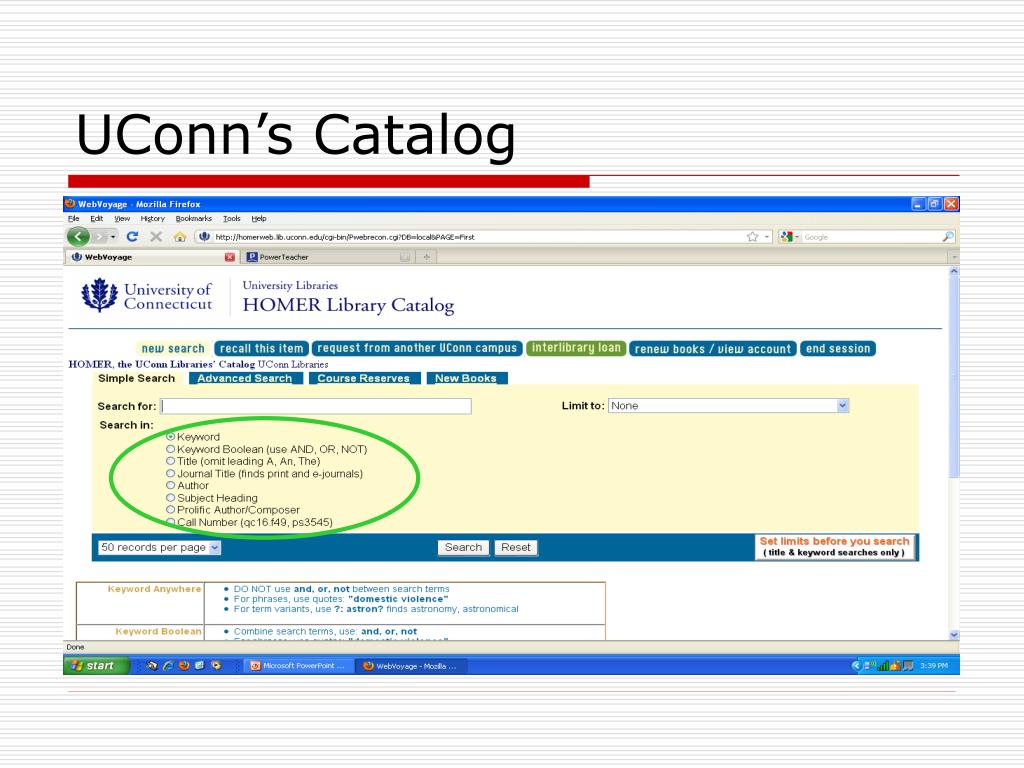Screen dimensions: 1024x768
Task: Click the new search button
Action: tap(173, 349)
